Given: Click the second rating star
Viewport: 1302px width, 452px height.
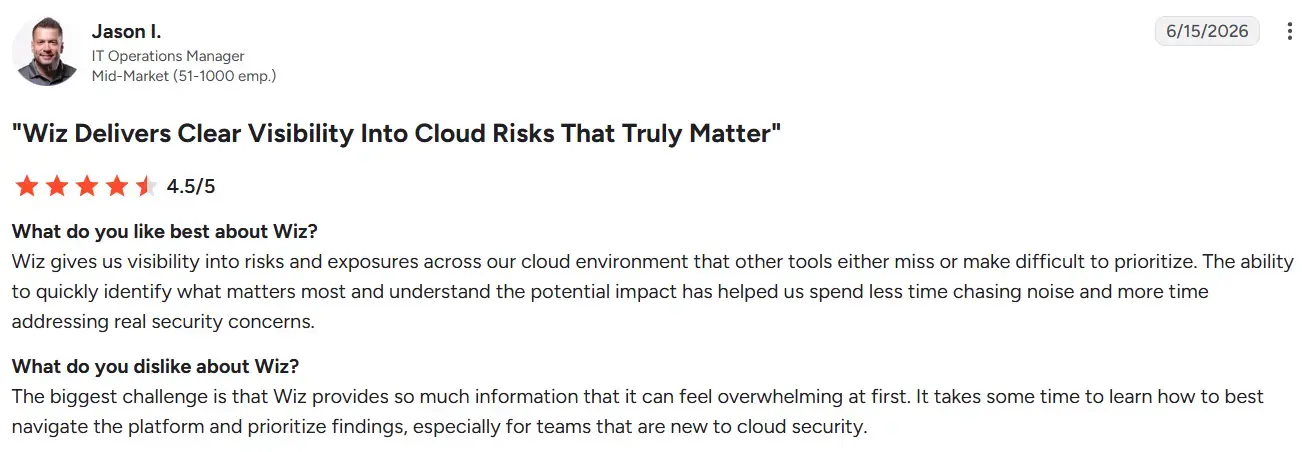Looking at the screenshot, I should click(56, 186).
